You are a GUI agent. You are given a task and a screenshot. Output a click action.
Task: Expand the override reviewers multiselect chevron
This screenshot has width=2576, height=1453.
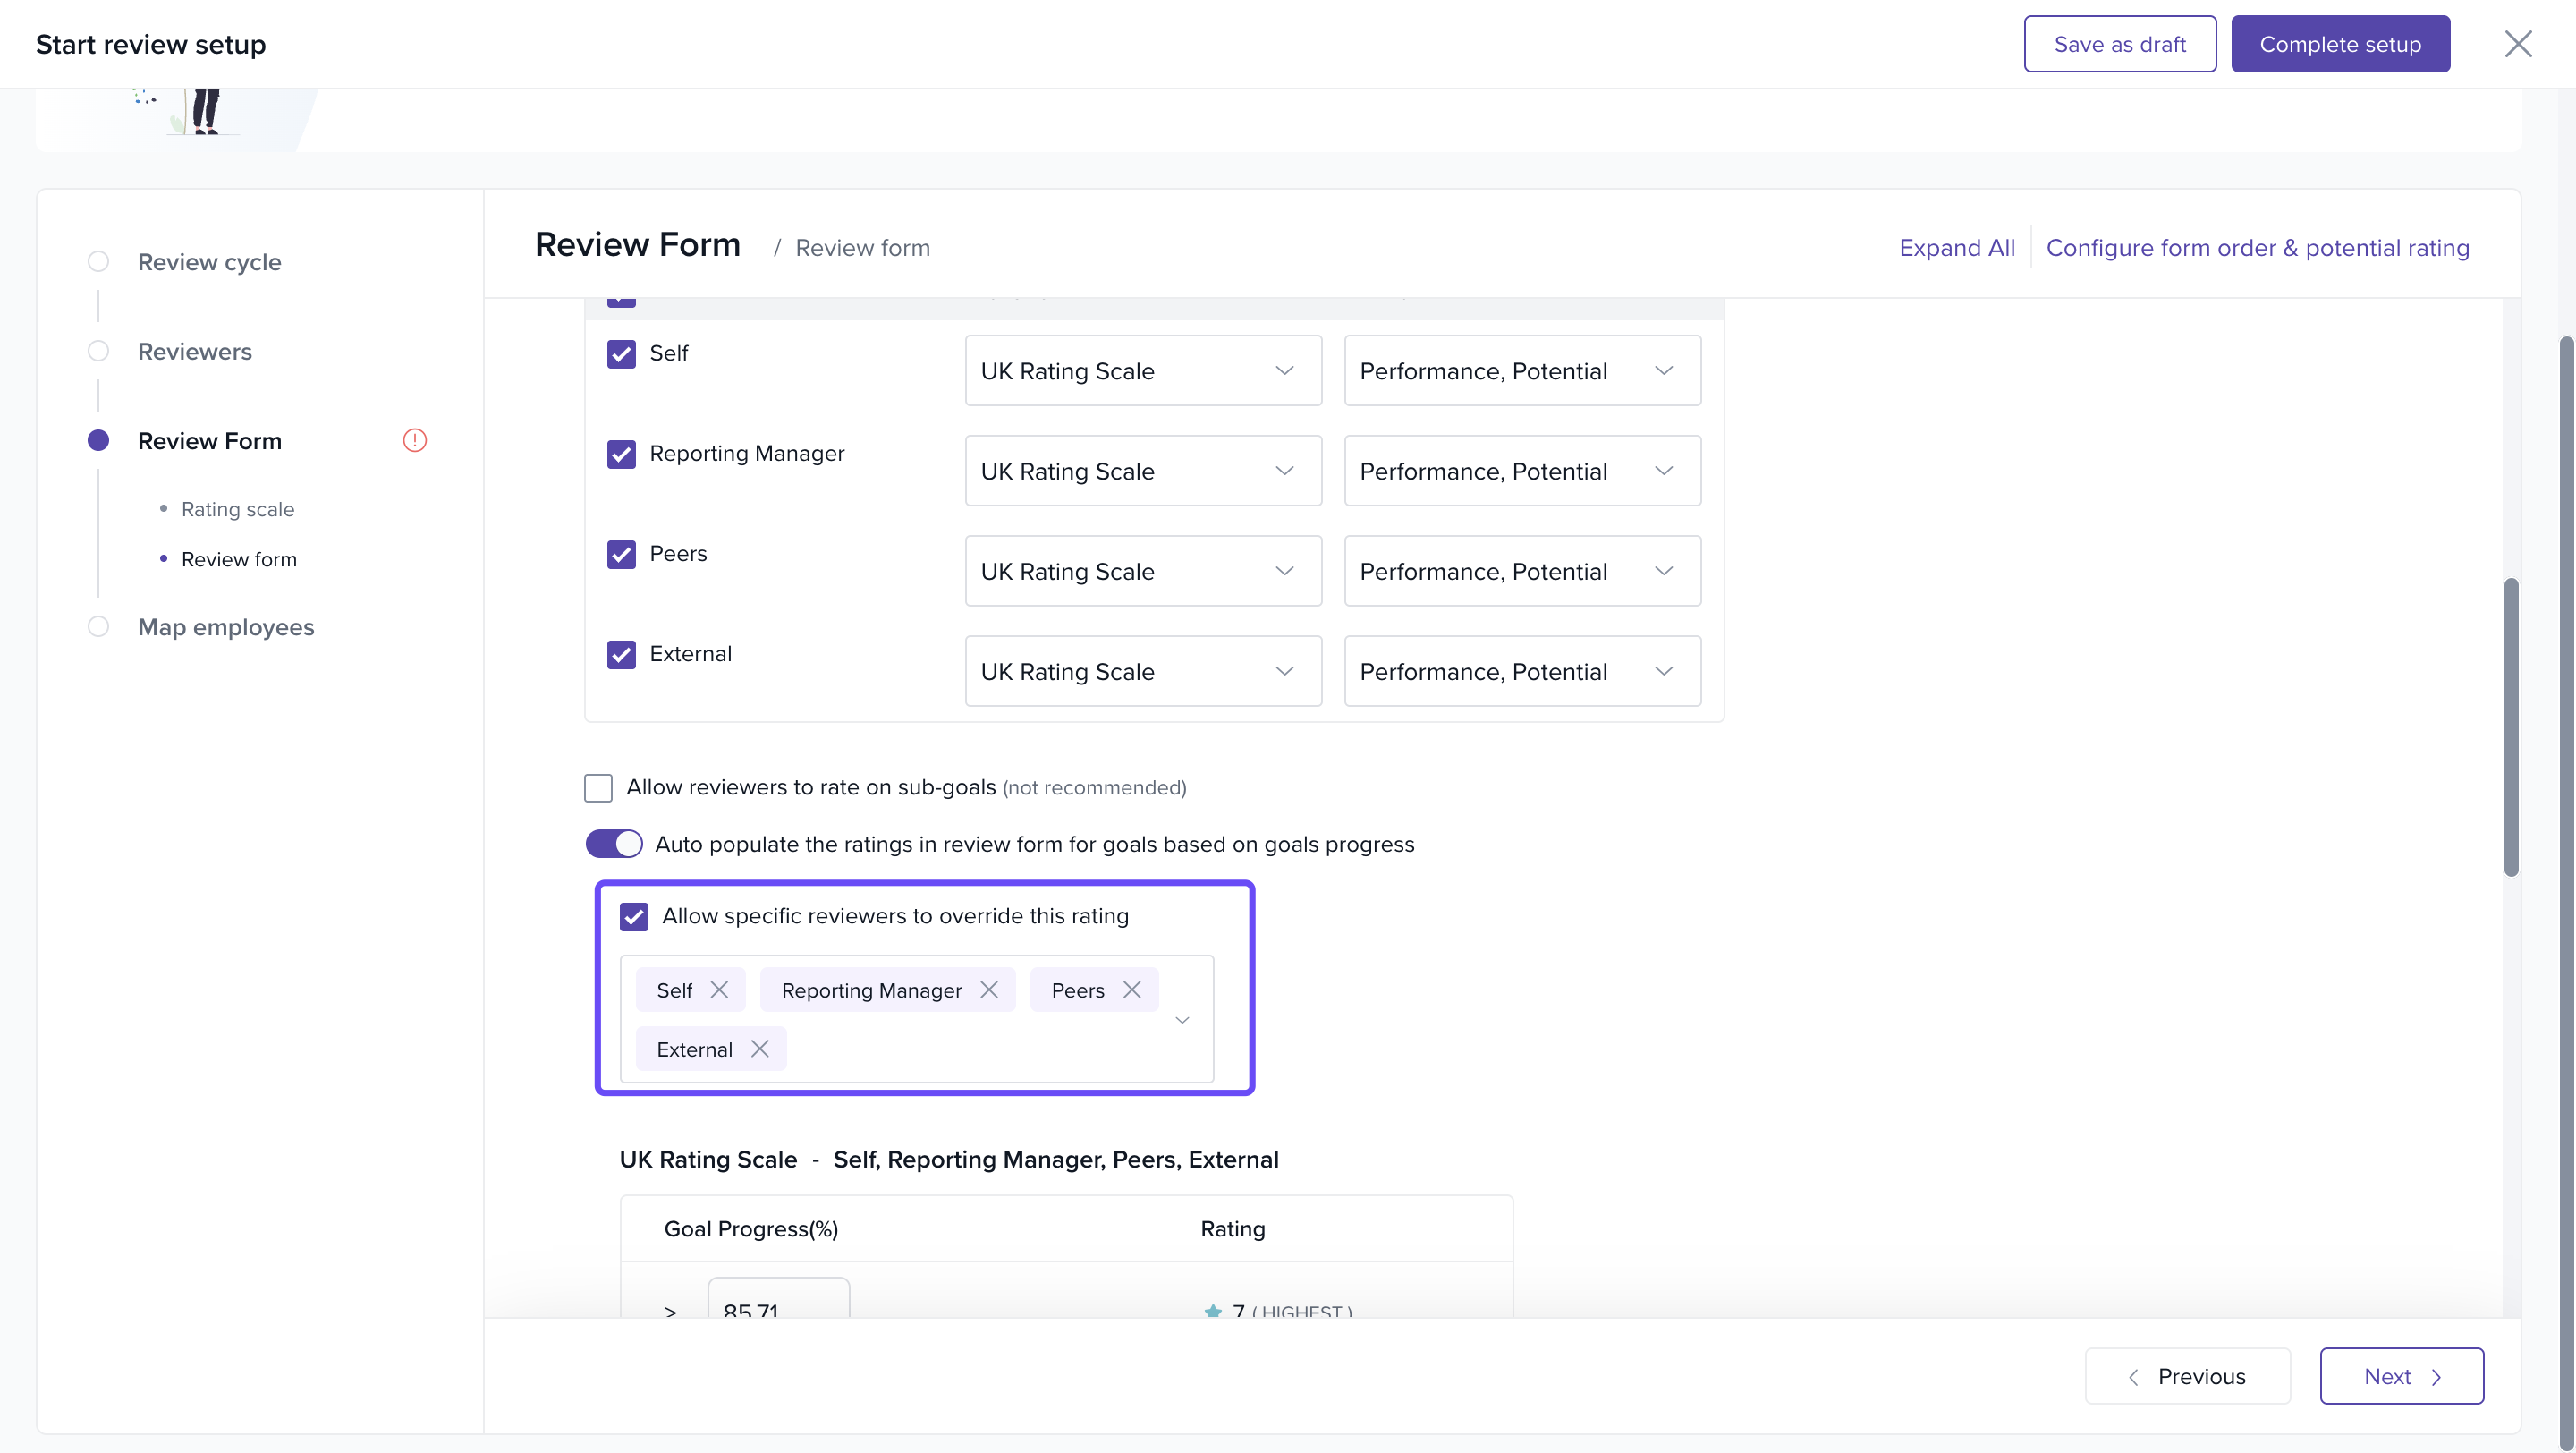(x=1182, y=1020)
